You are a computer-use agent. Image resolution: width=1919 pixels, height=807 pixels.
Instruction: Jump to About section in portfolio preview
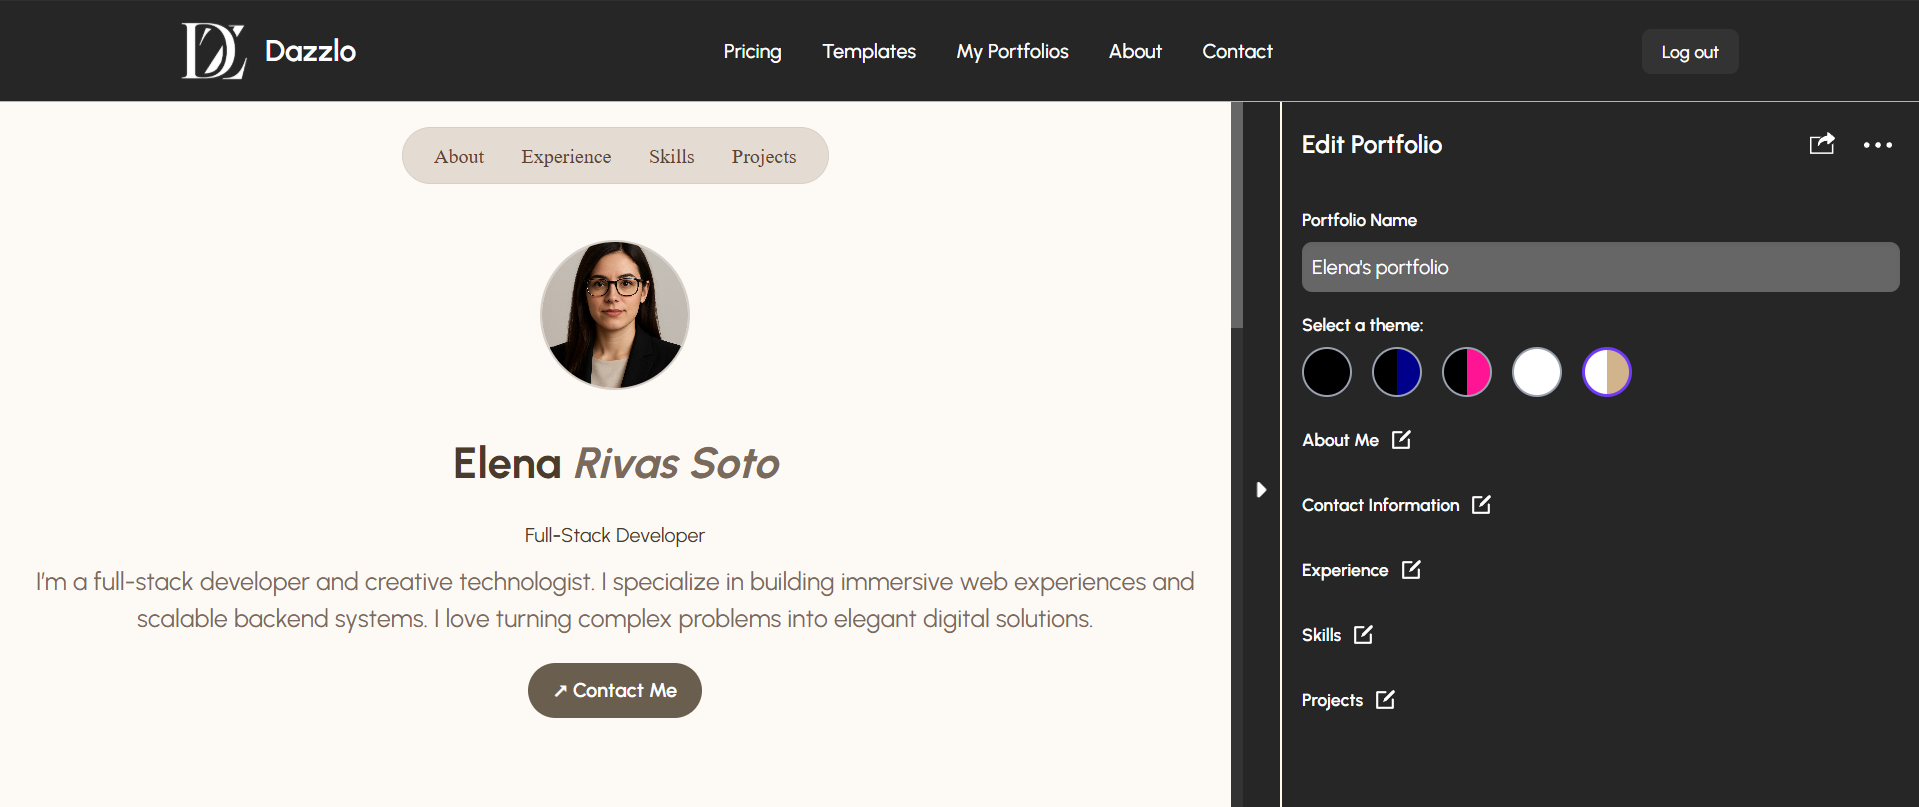[459, 156]
